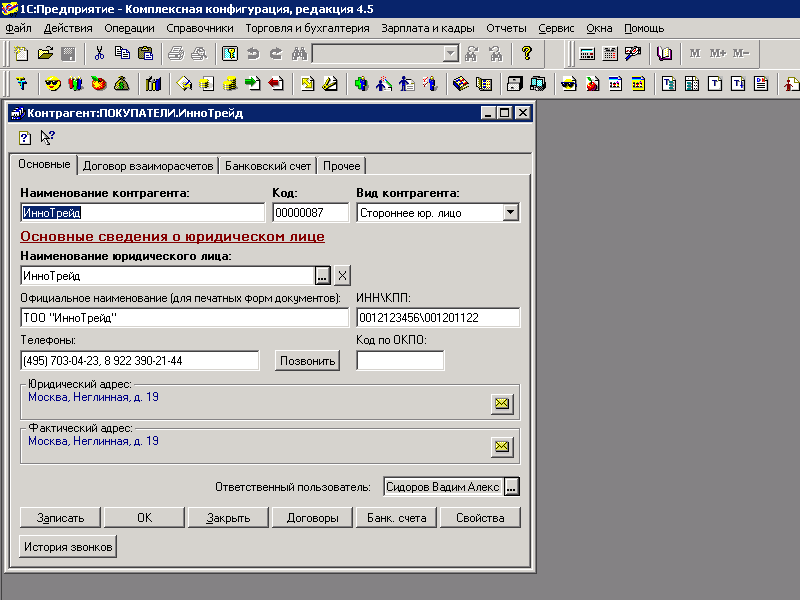800x600 pixels.
Task: Click the smiley face with sunglasses icon
Action: [53, 84]
